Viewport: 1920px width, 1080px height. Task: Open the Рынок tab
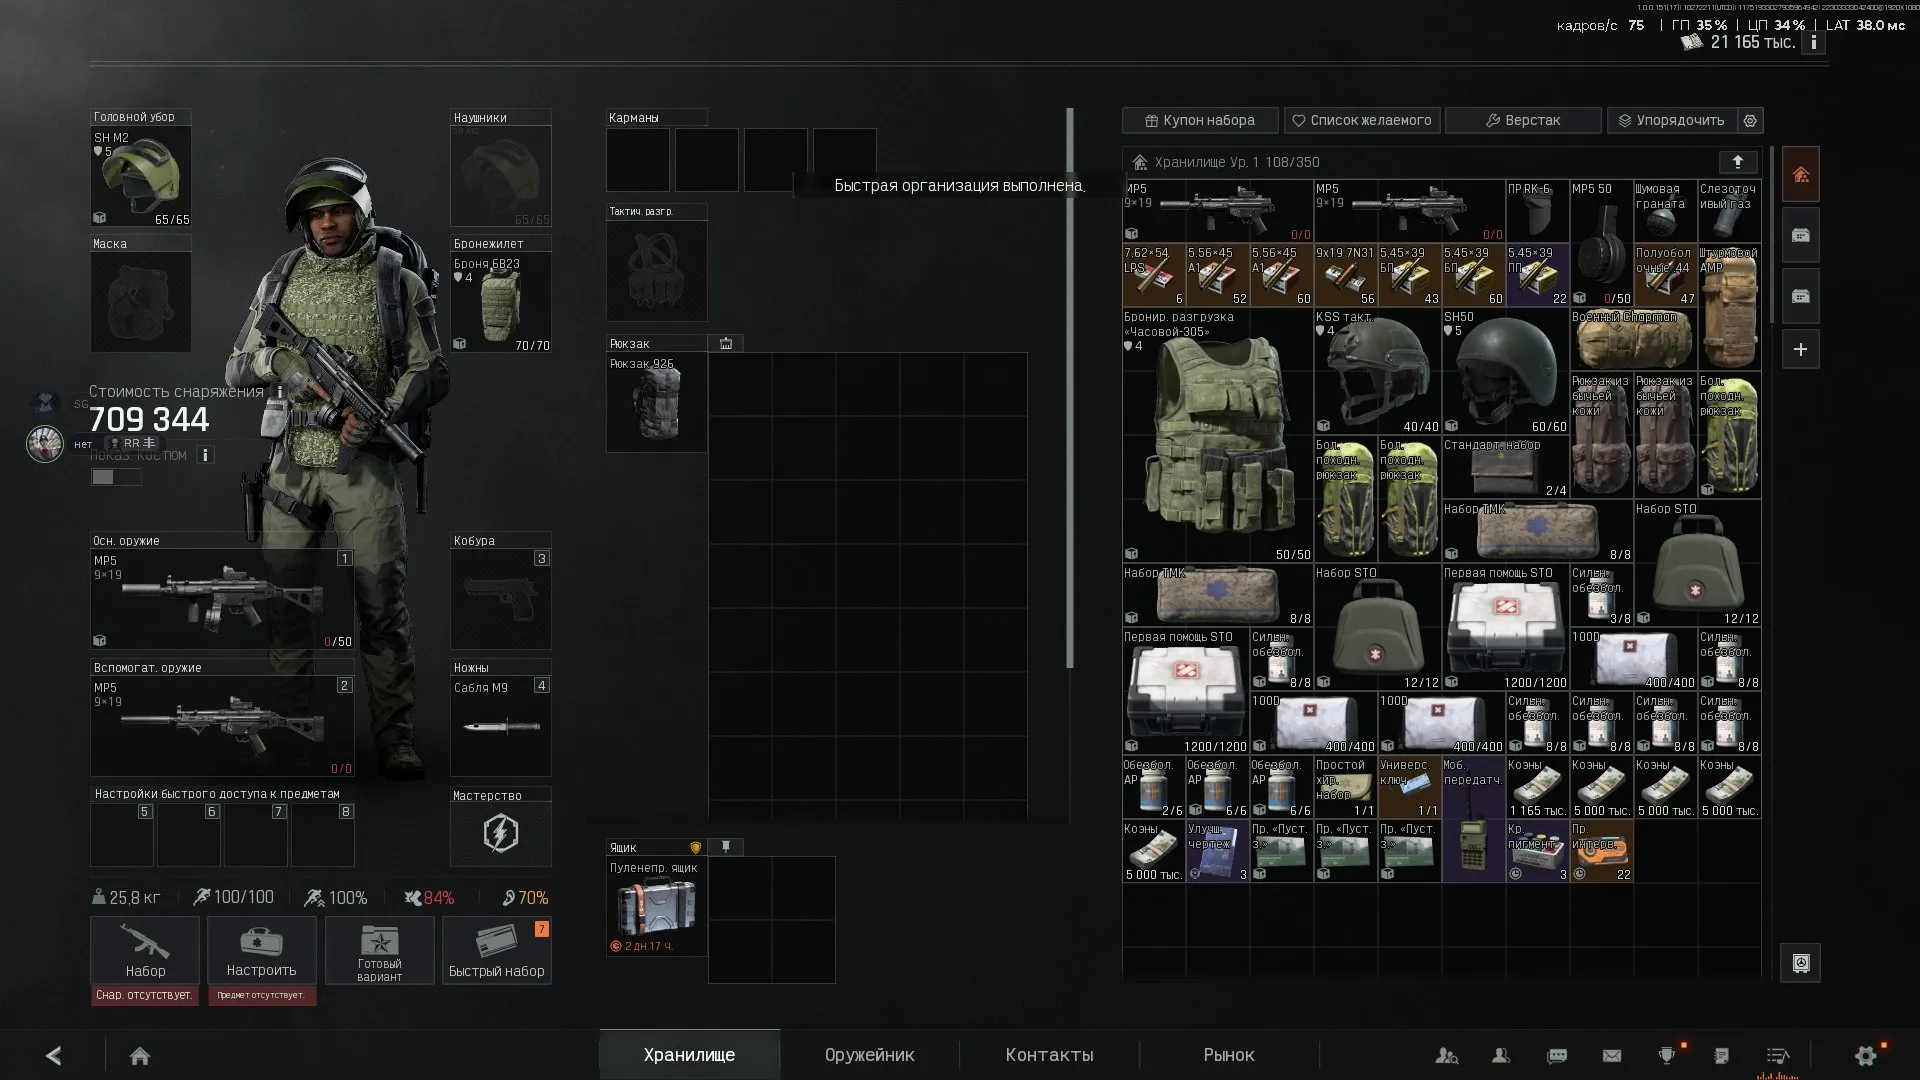coord(1229,1055)
